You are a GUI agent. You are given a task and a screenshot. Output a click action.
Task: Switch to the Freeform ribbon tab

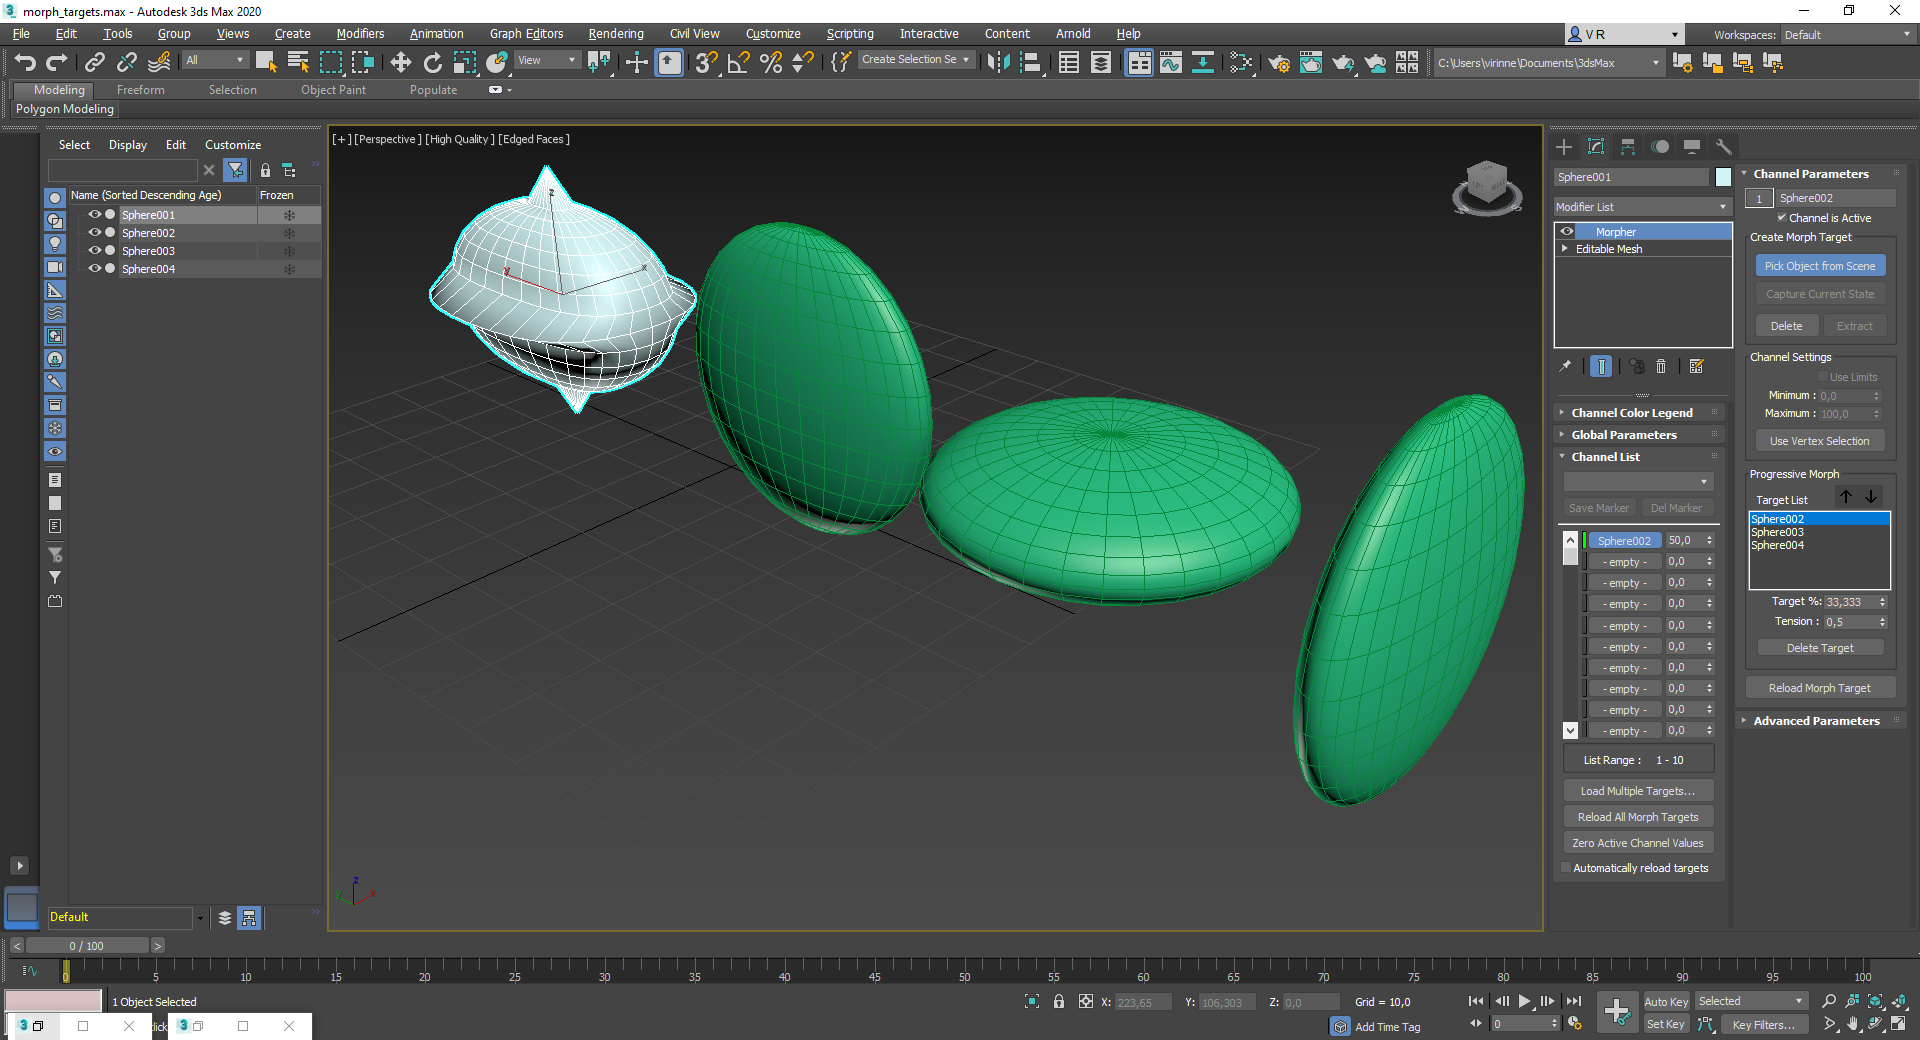[x=140, y=89]
